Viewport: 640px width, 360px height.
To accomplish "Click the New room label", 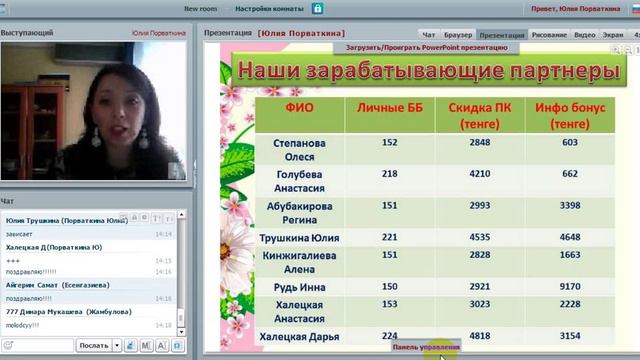I will (x=200, y=9).
